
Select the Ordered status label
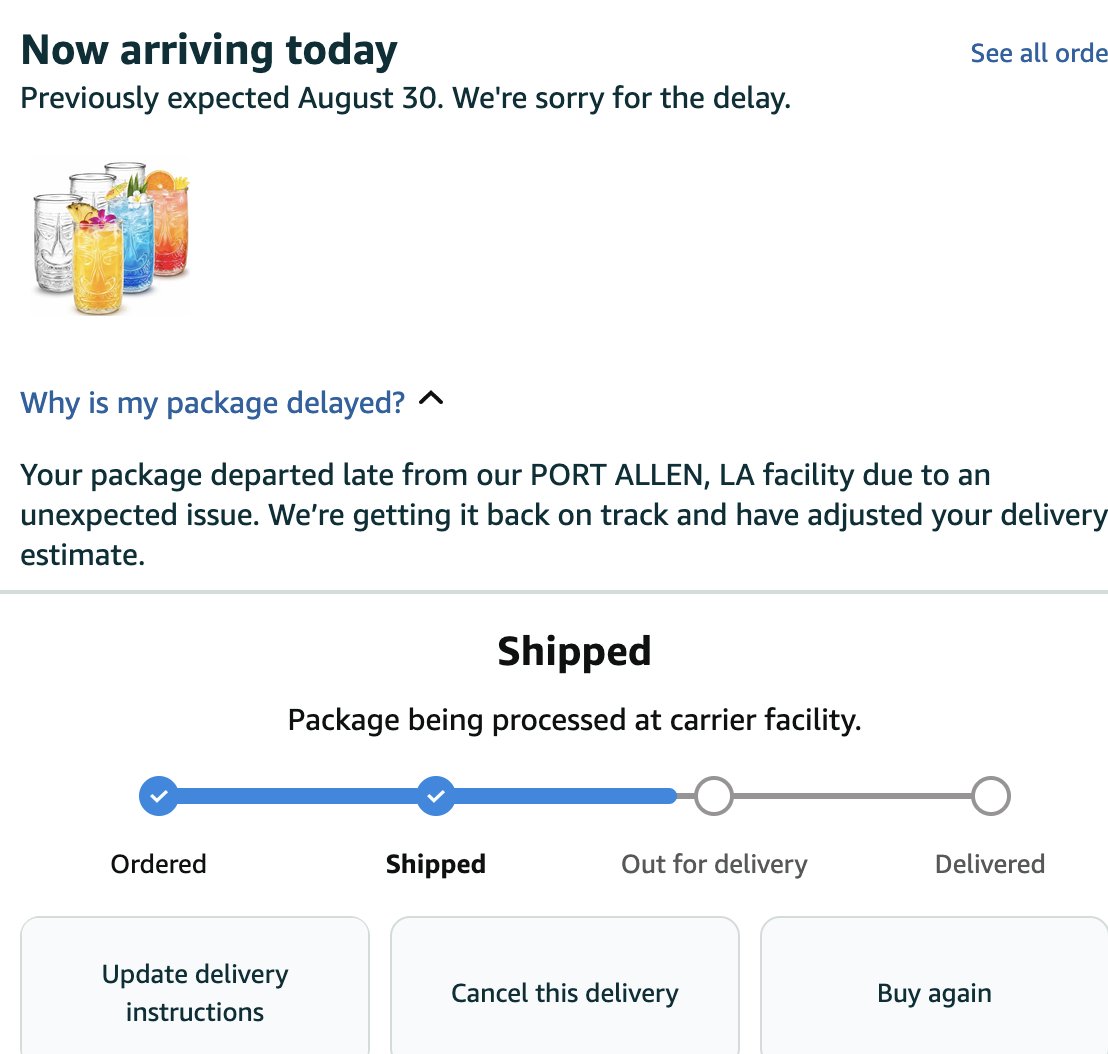coord(158,864)
